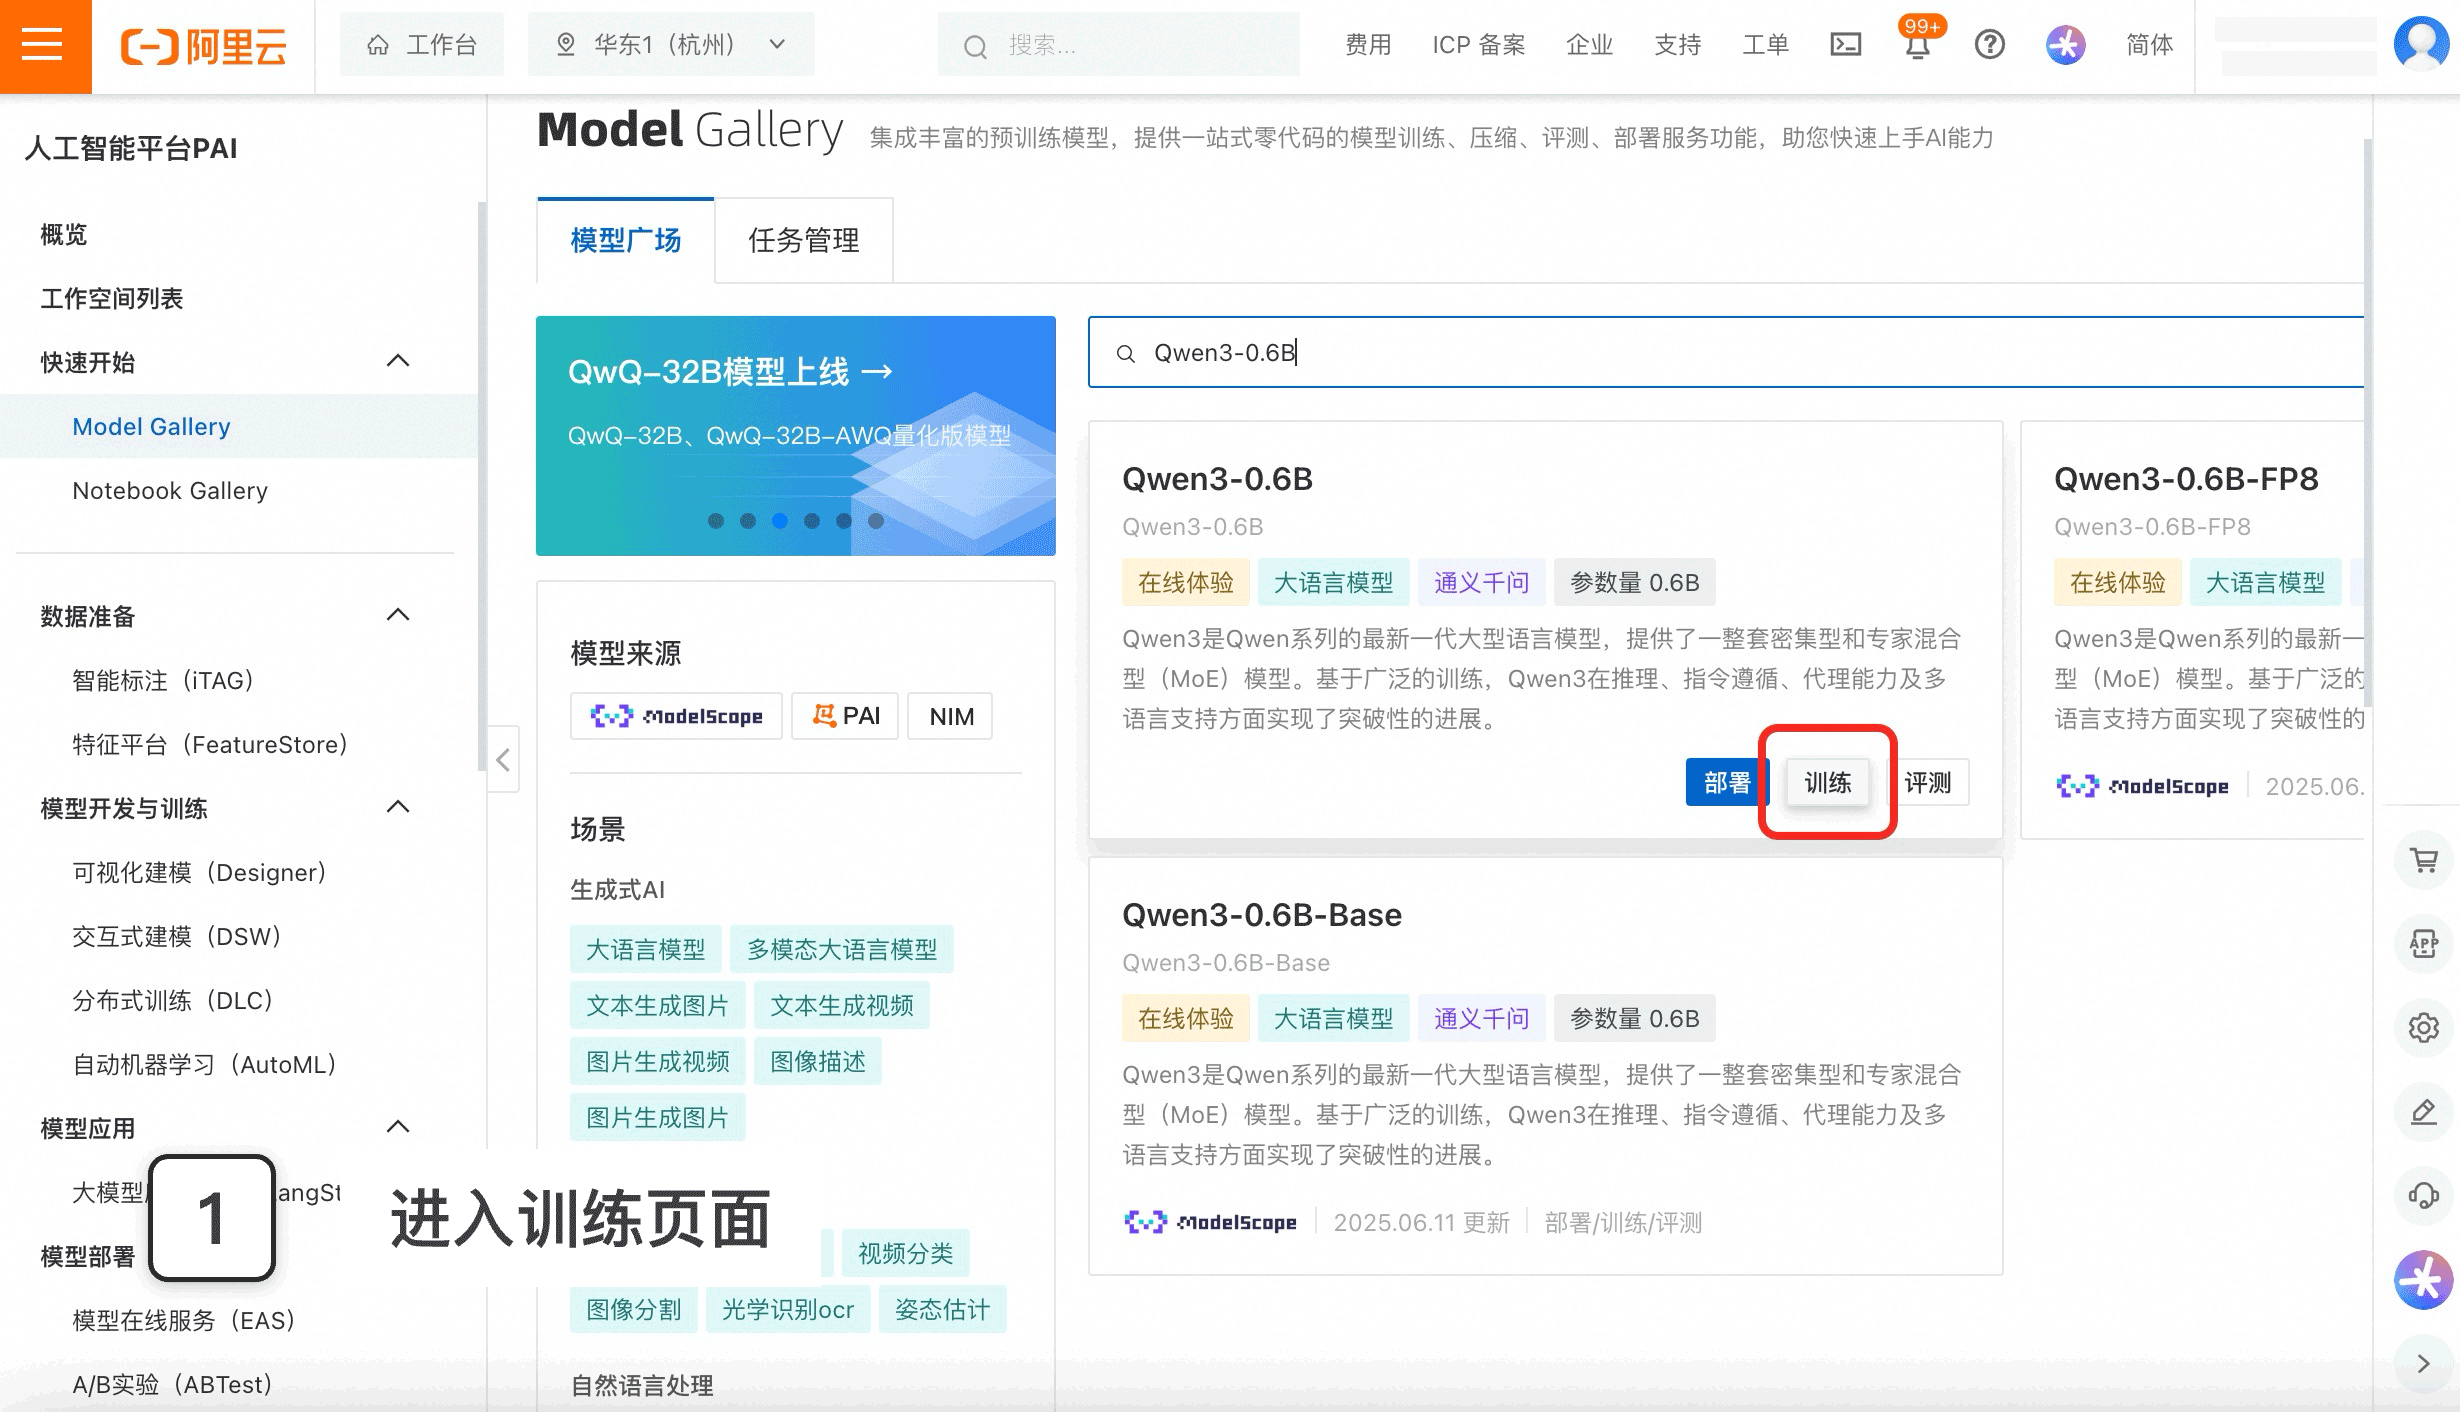Click the 评测 button on Qwen3-0.6B card

pos(1928,782)
